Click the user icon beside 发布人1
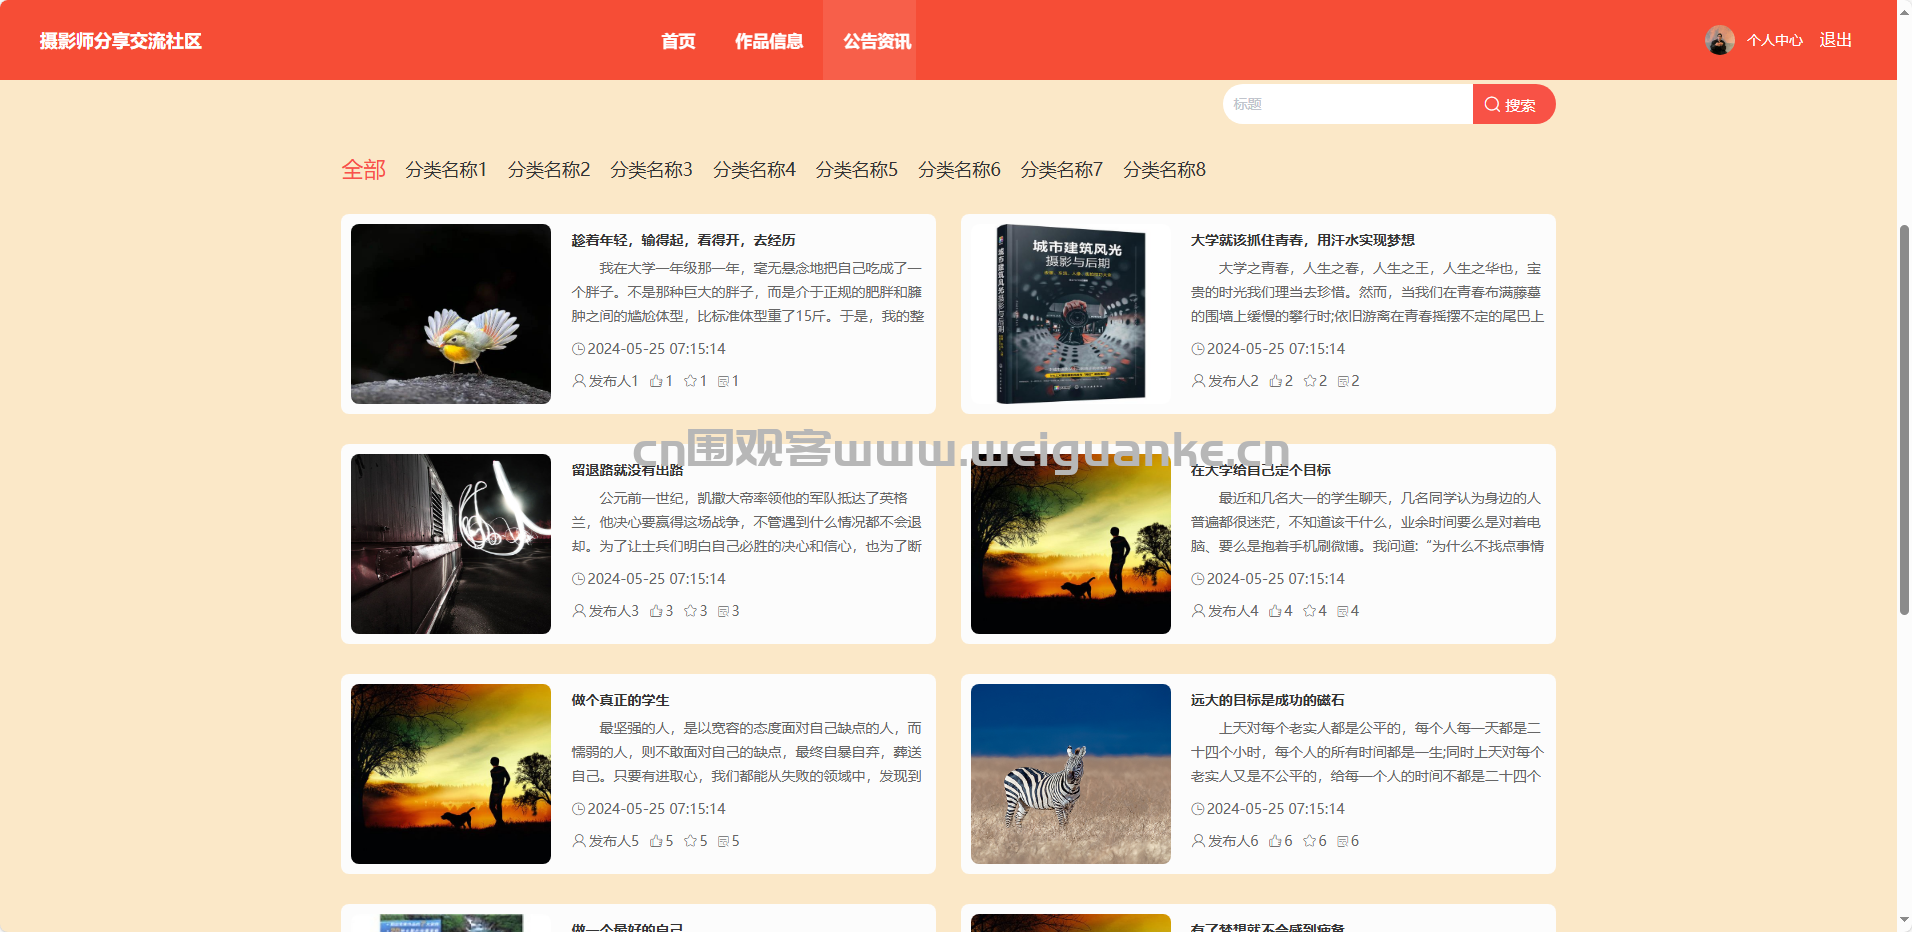 point(579,381)
